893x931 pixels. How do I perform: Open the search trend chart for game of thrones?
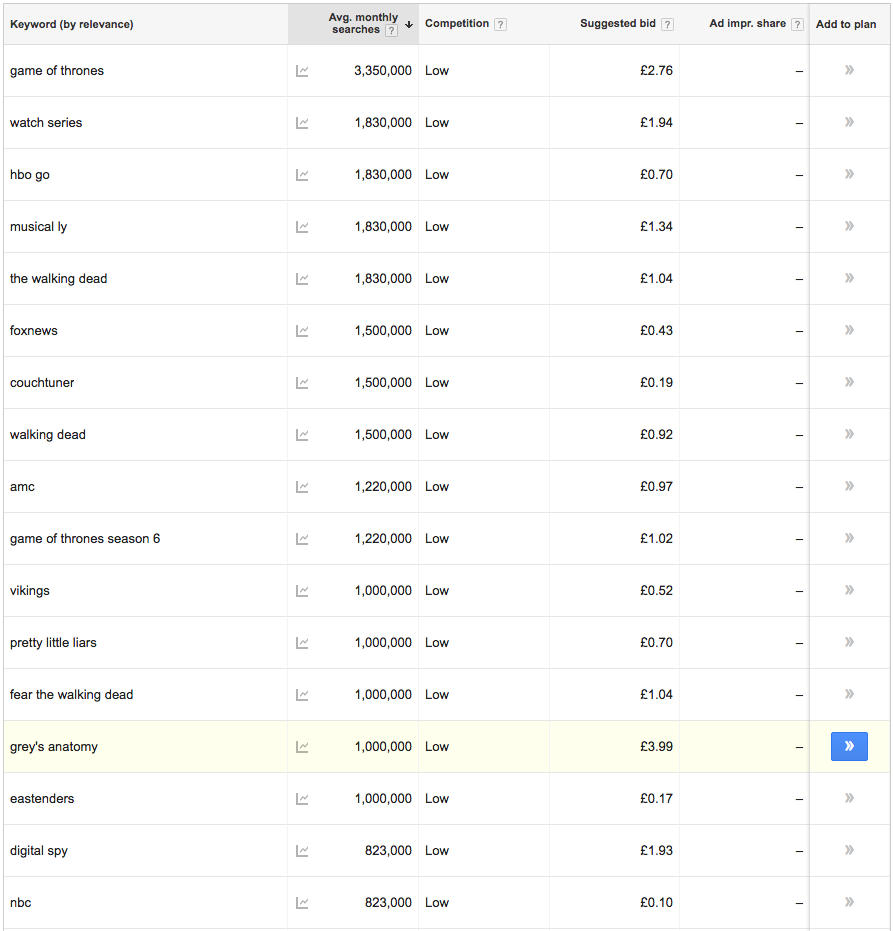coord(302,71)
